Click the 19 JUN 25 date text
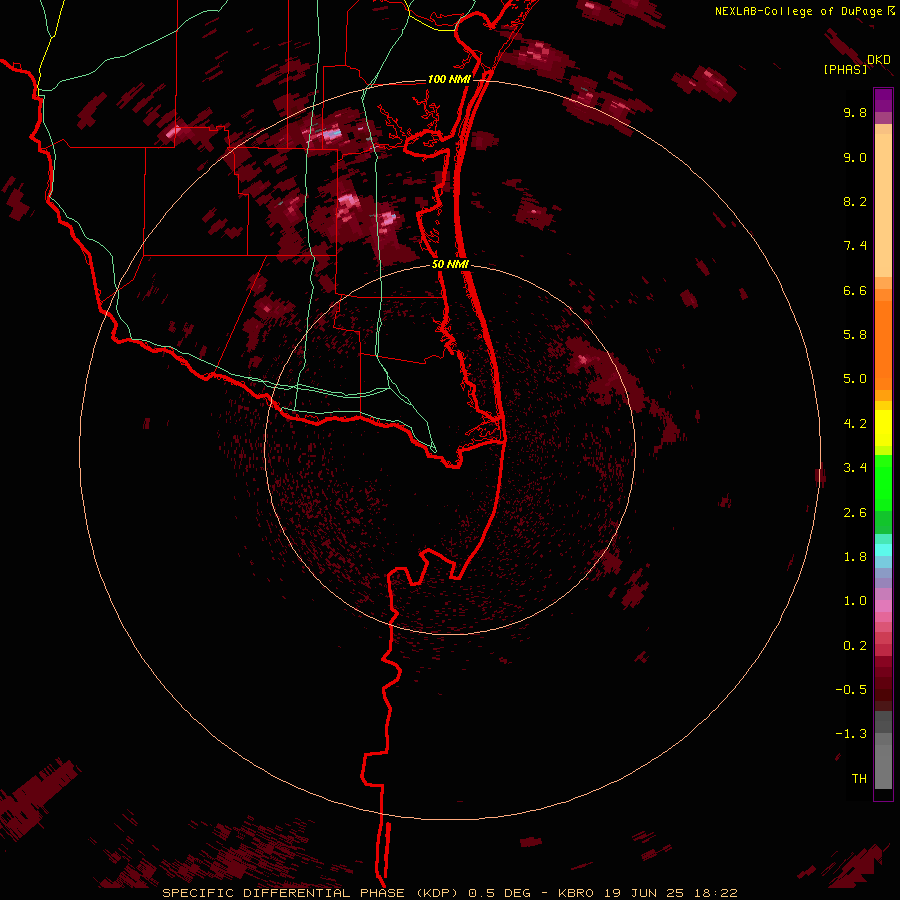The height and width of the screenshot is (900, 900). pos(642,893)
